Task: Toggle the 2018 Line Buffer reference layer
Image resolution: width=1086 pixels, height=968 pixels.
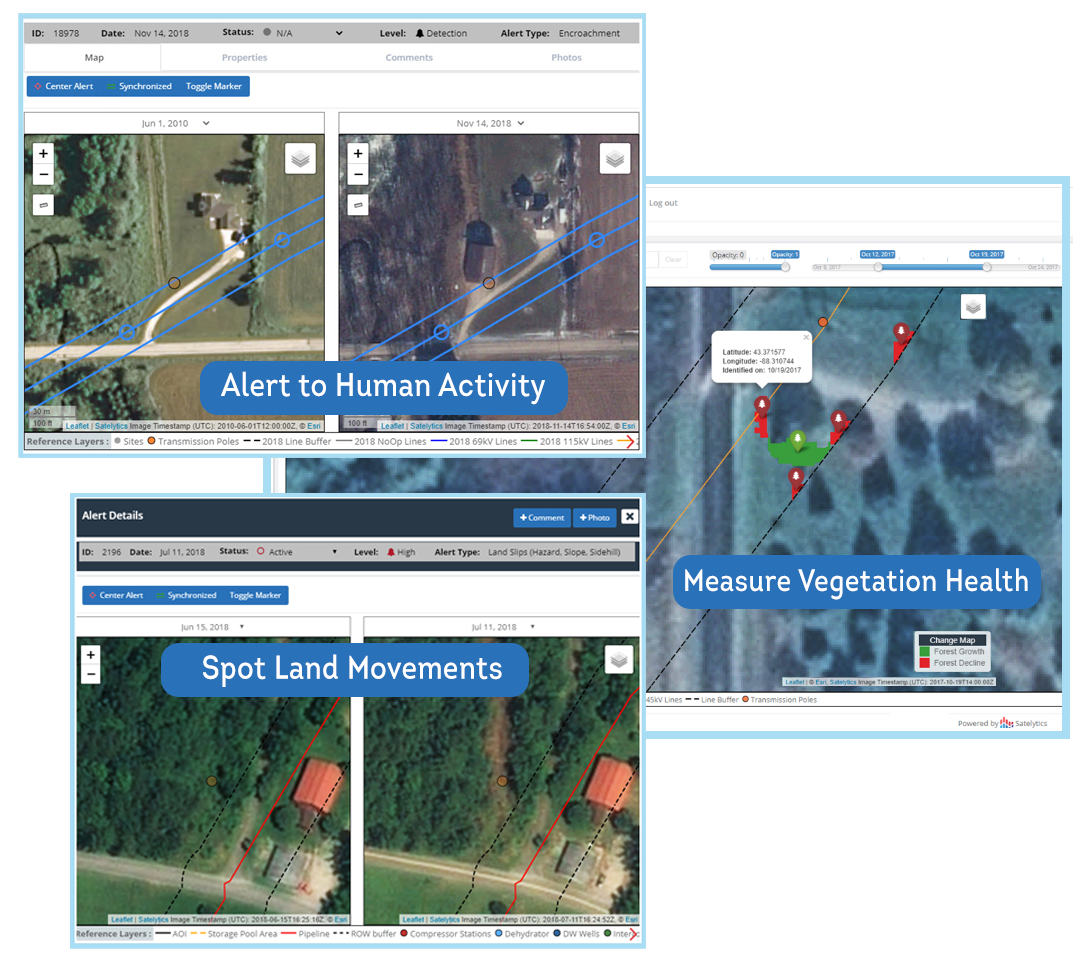Action: 287,442
